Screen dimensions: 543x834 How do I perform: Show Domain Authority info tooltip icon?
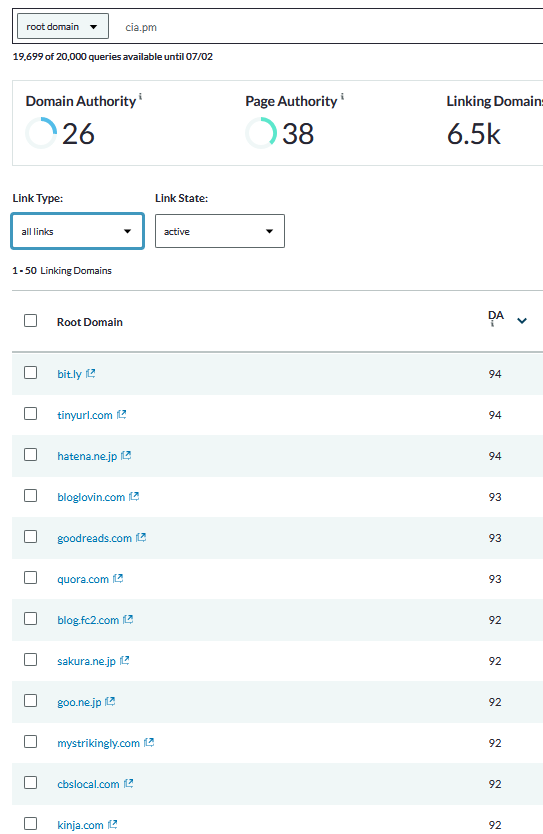click(140, 97)
